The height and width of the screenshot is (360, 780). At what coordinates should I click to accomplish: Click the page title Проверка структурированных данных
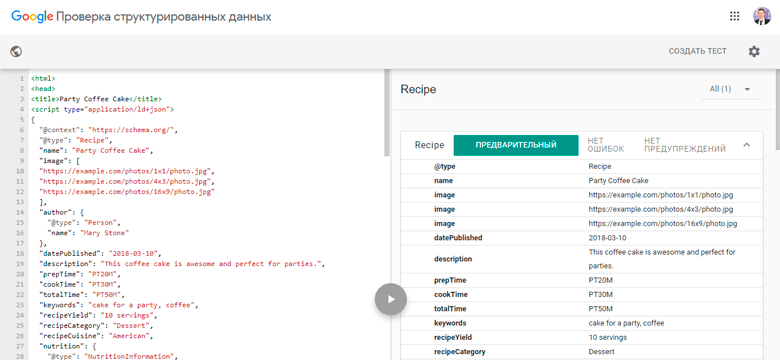click(164, 16)
